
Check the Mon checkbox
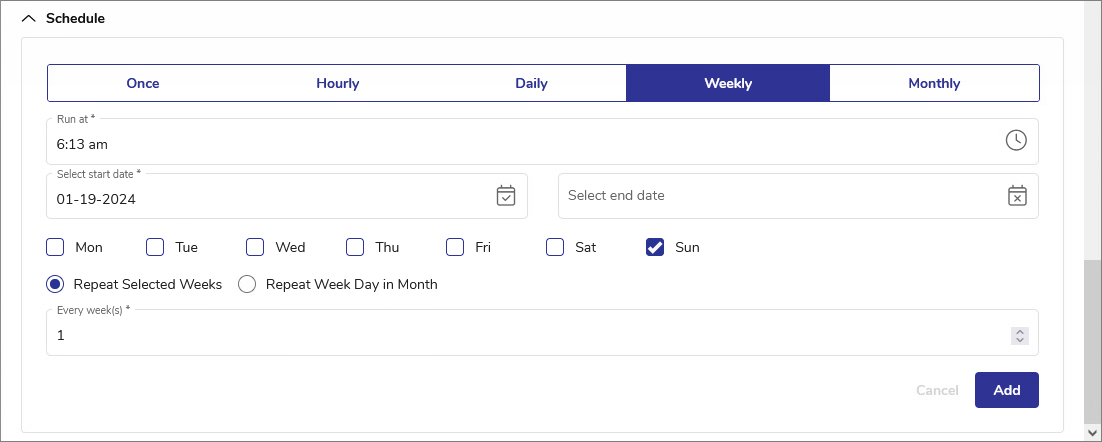click(56, 247)
